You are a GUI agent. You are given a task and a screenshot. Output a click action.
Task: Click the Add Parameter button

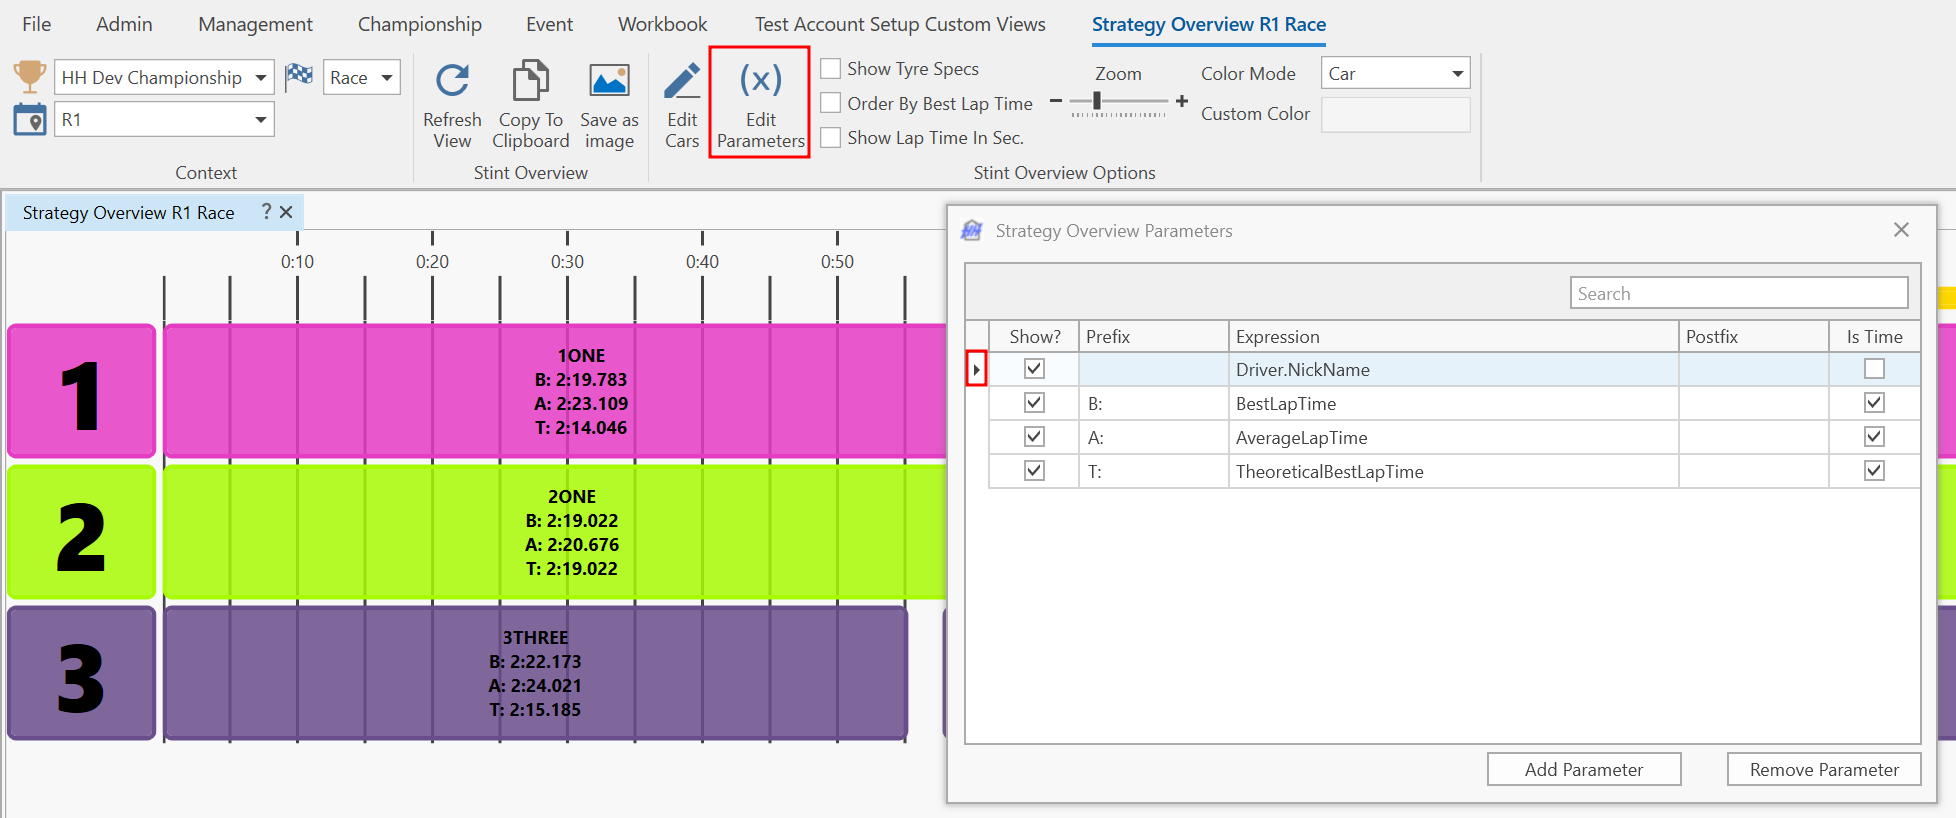(1583, 769)
